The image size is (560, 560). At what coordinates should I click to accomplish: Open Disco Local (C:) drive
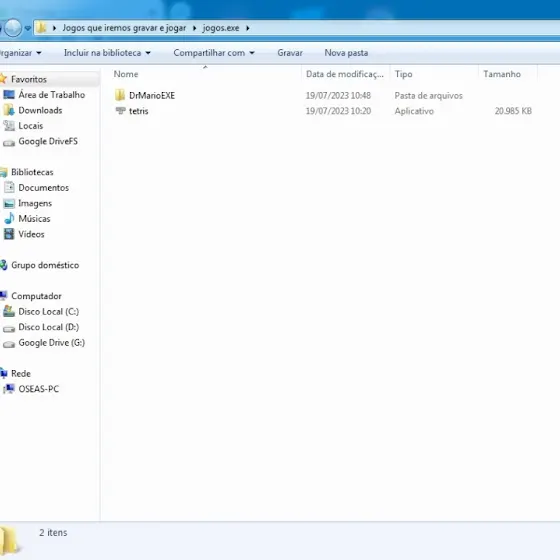pyautogui.click(x=49, y=312)
